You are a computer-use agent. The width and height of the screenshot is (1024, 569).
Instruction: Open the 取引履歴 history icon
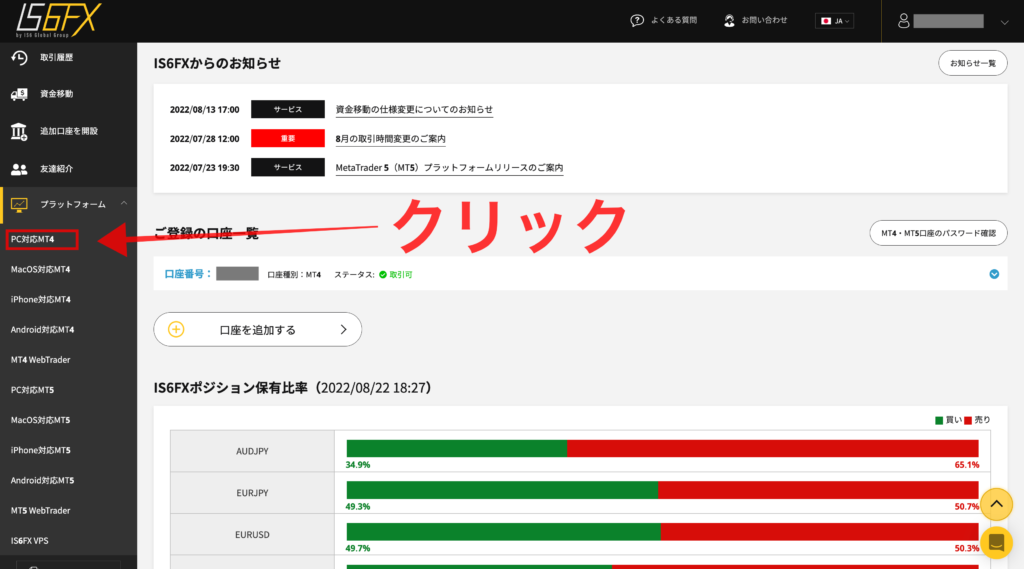tap(19, 57)
